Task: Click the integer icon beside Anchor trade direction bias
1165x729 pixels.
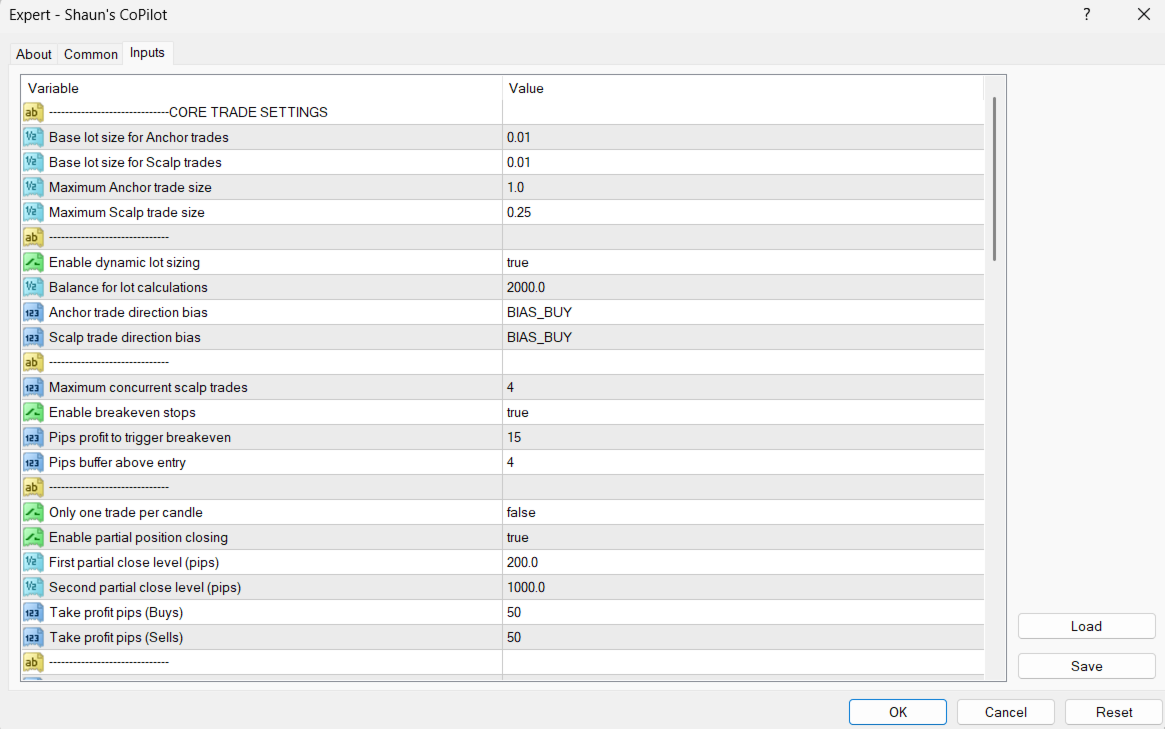Action: pos(33,312)
